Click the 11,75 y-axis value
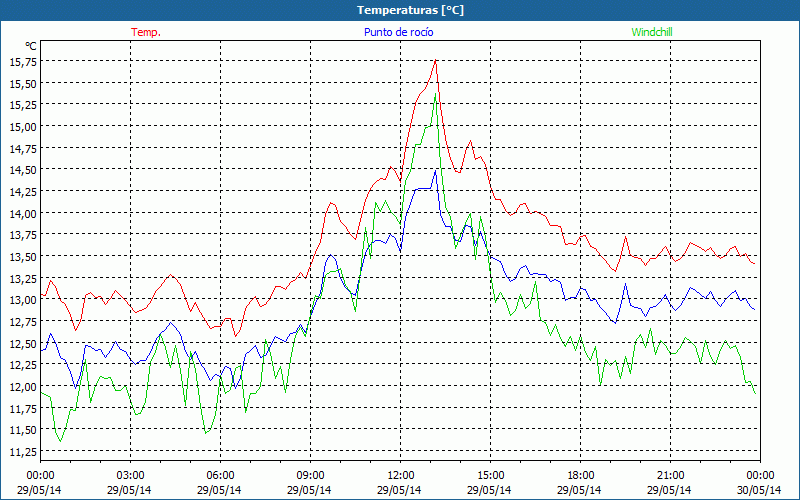This screenshot has height=500, width=800. tap(23, 408)
